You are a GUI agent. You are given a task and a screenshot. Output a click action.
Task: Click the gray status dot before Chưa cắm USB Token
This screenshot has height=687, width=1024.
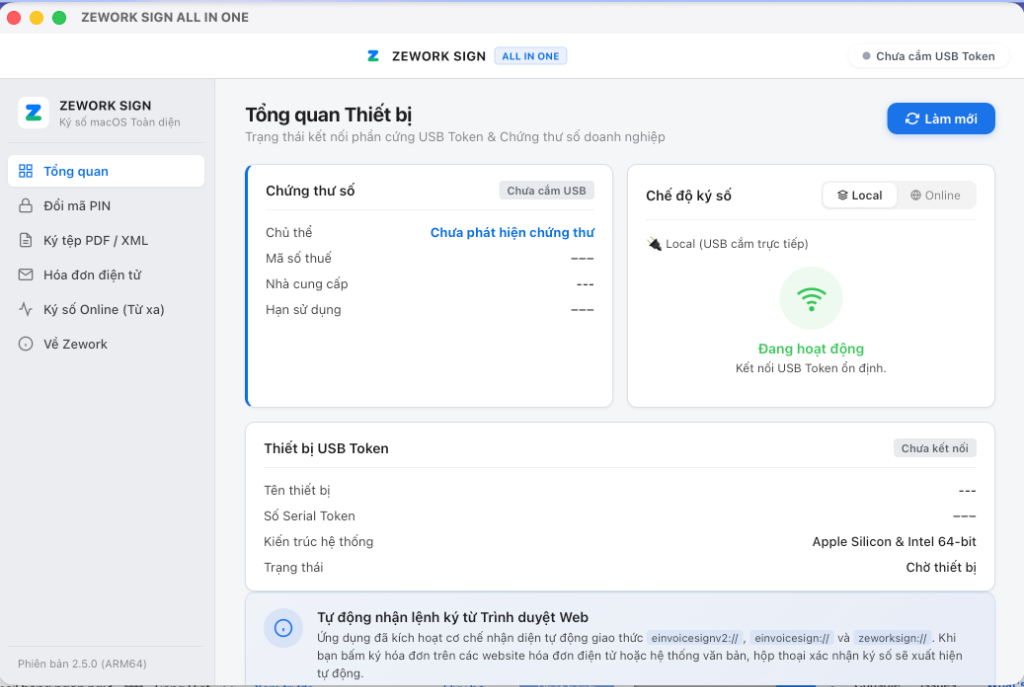[x=866, y=56]
